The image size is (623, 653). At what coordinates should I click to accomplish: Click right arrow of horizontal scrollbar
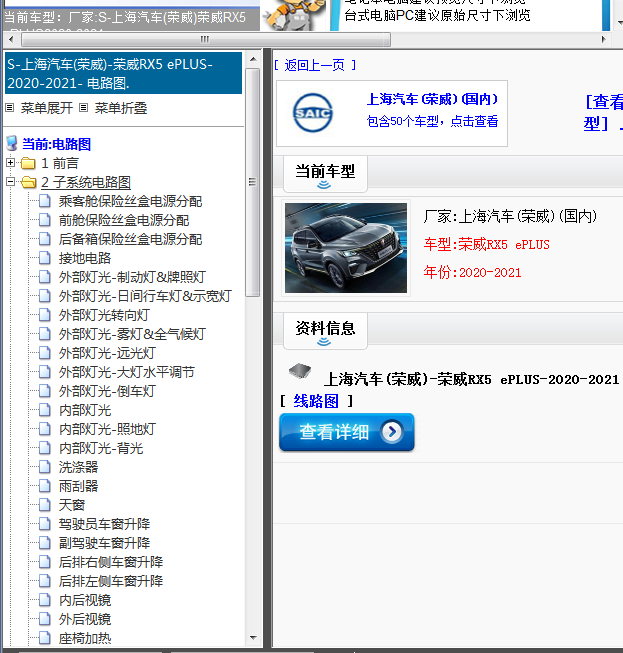tap(603, 40)
